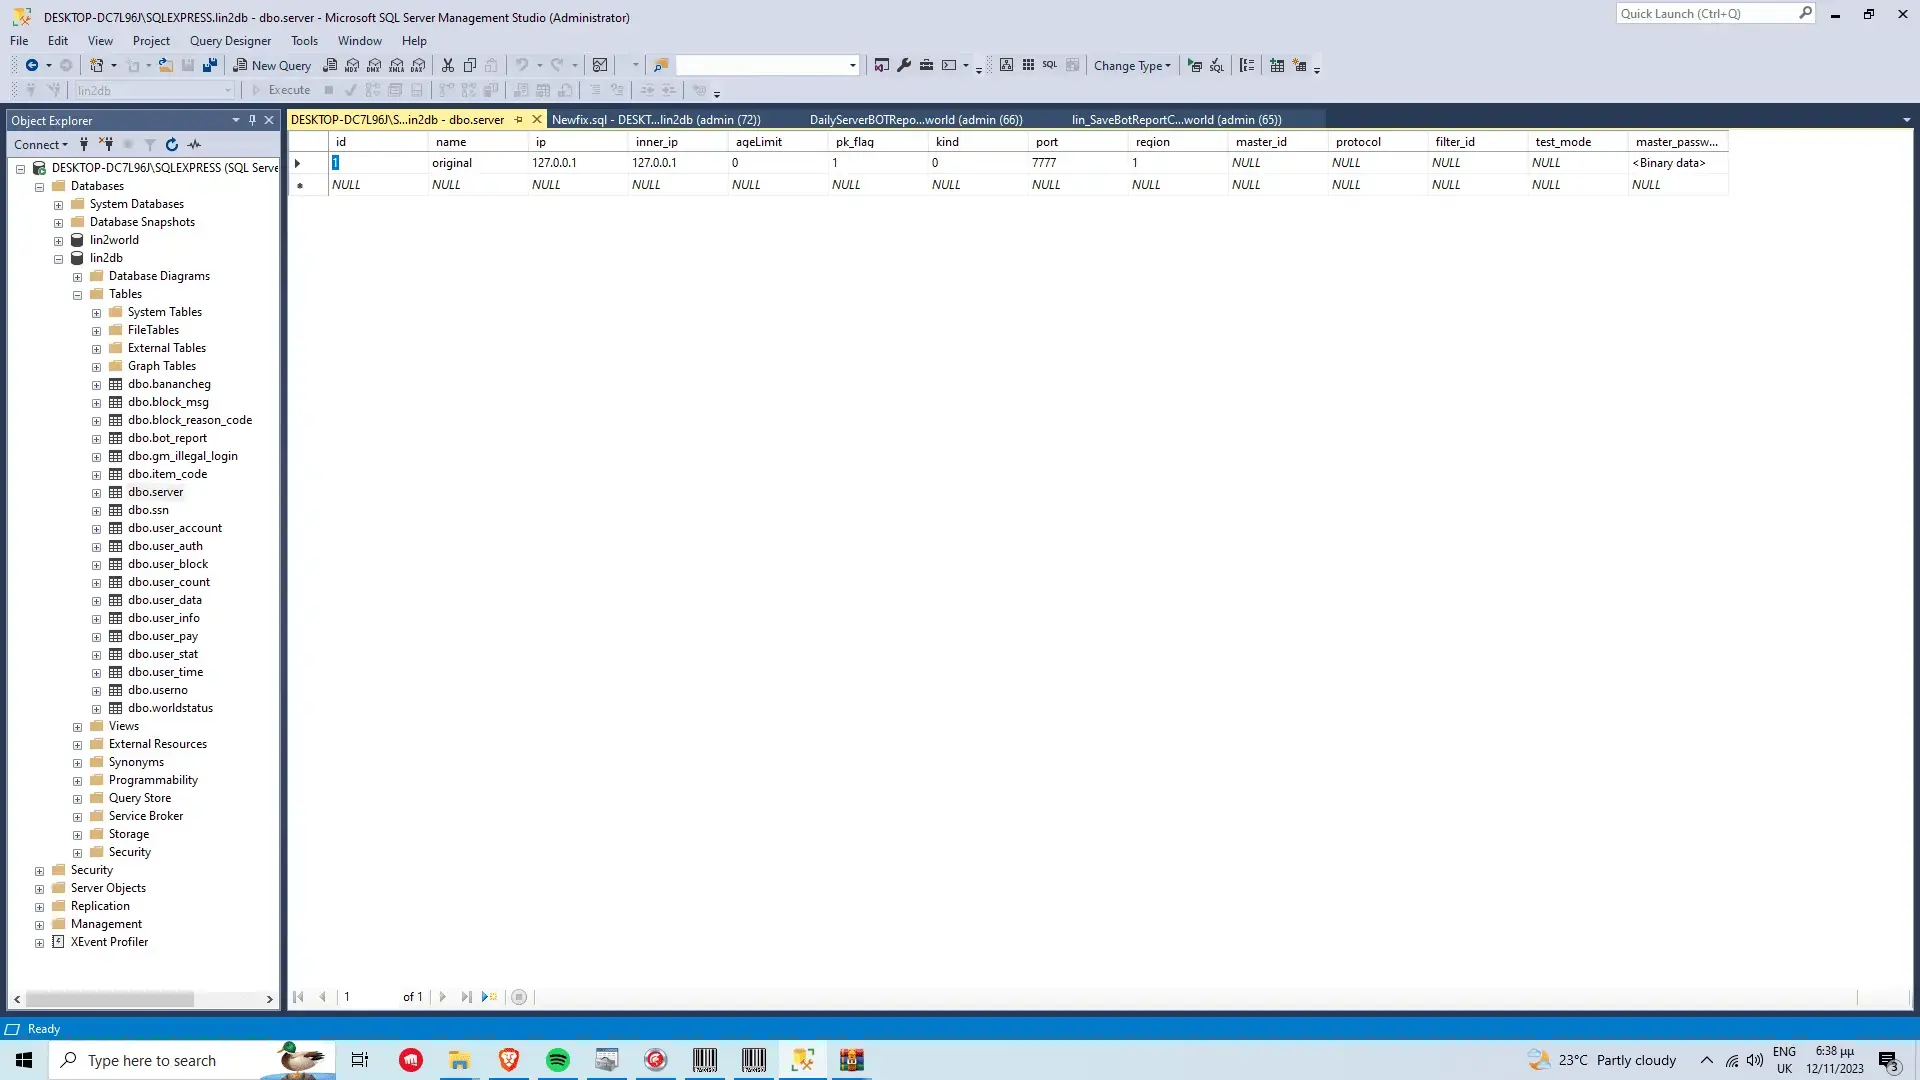This screenshot has width=1920, height=1080.
Task: Select dbo.server in the tree
Action: pyautogui.click(x=155, y=492)
